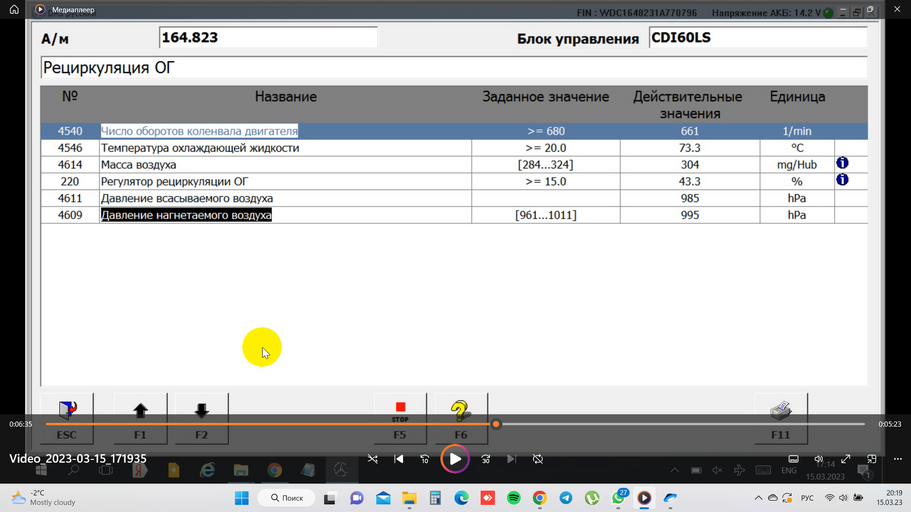The width and height of the screenshot is (911, 512).
Task: Click the Заданное значение column header
Action: click(546, 96)
